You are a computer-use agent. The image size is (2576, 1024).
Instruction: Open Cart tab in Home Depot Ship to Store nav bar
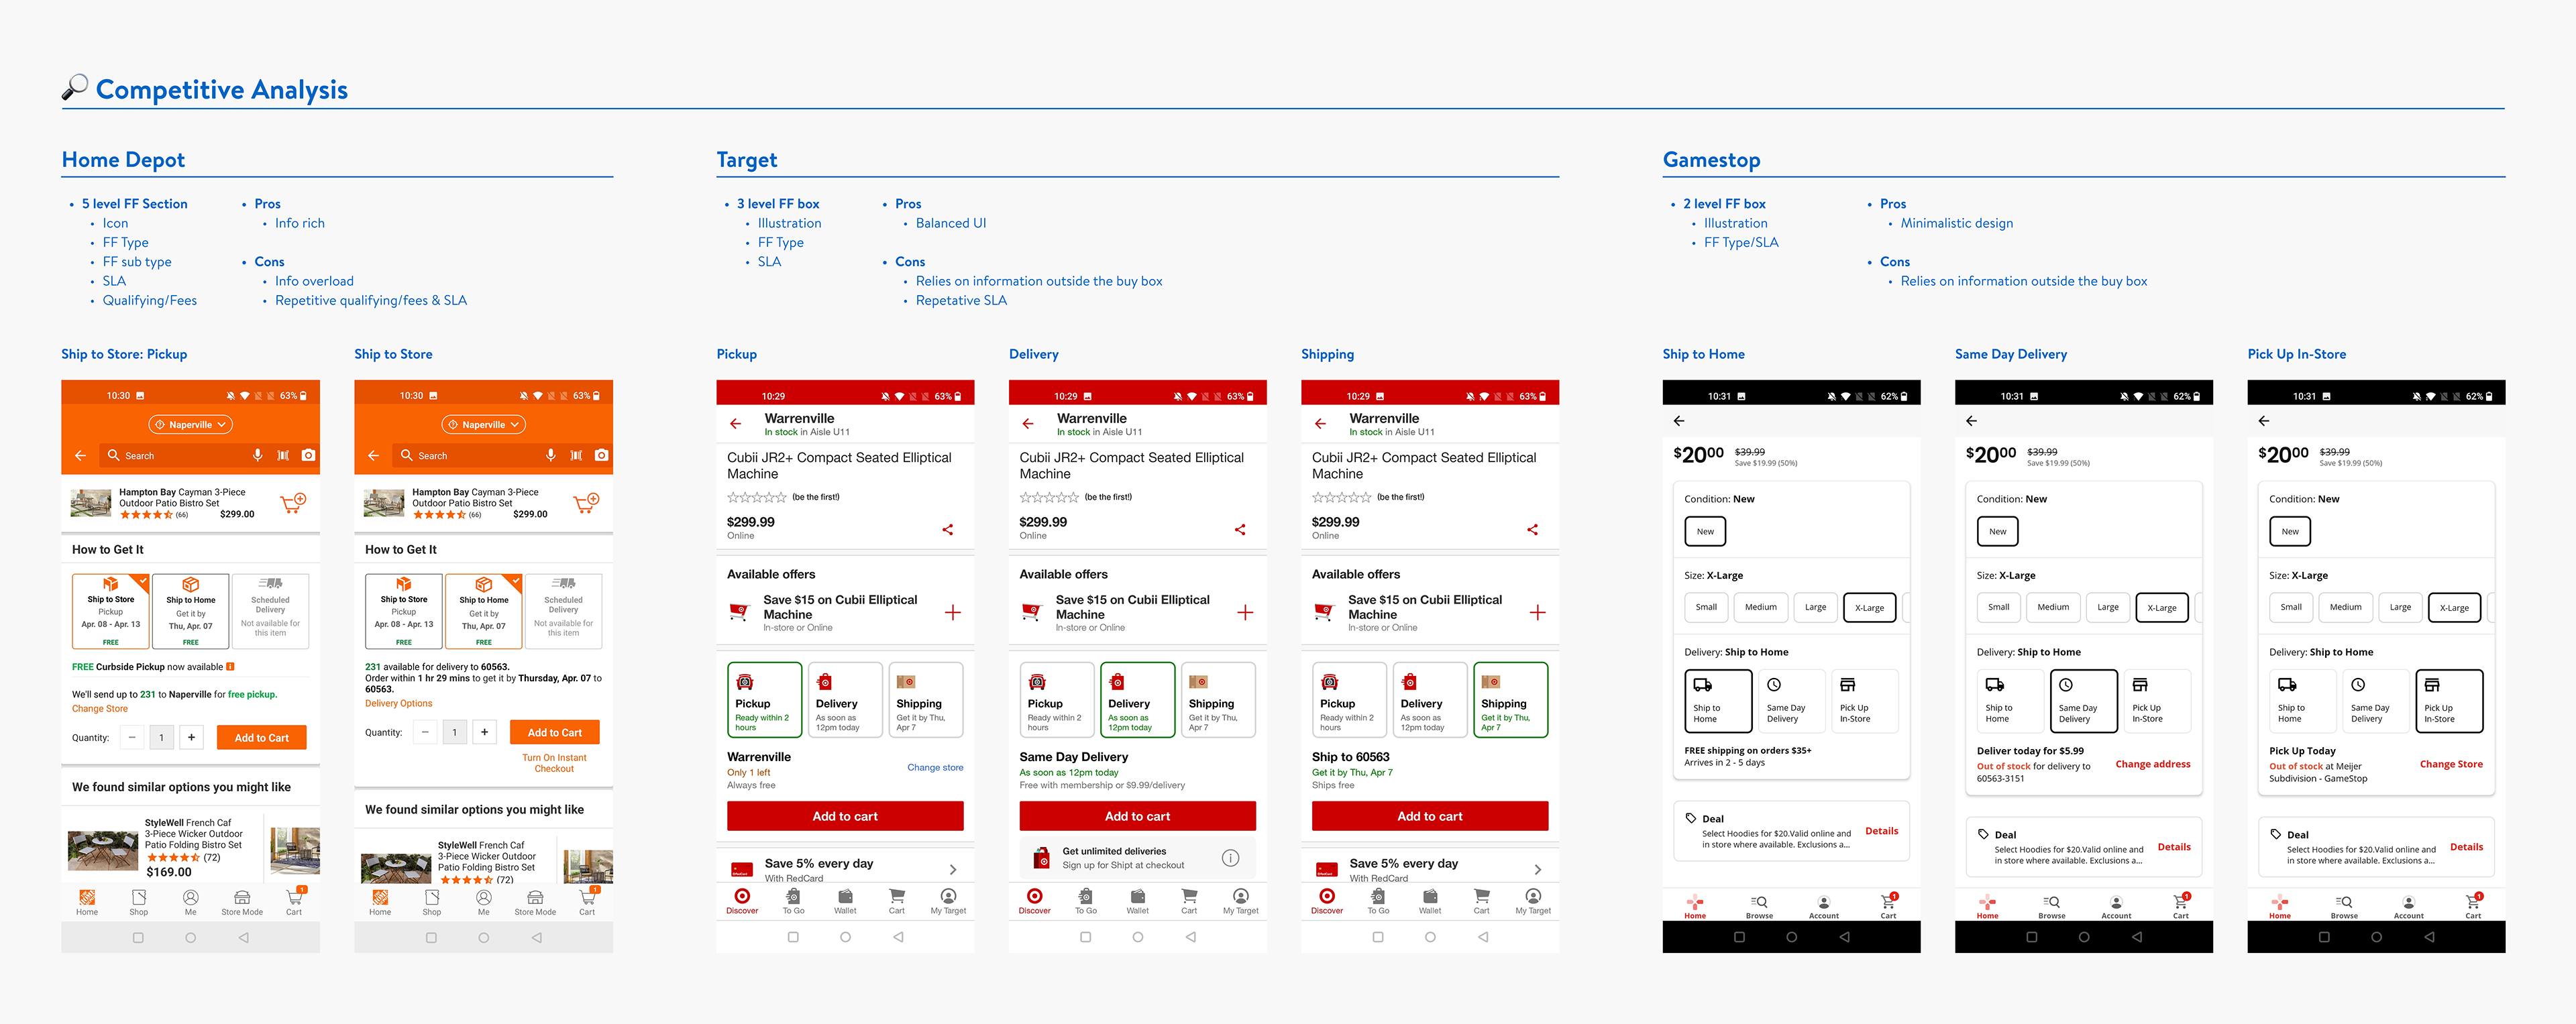[587, 902]
